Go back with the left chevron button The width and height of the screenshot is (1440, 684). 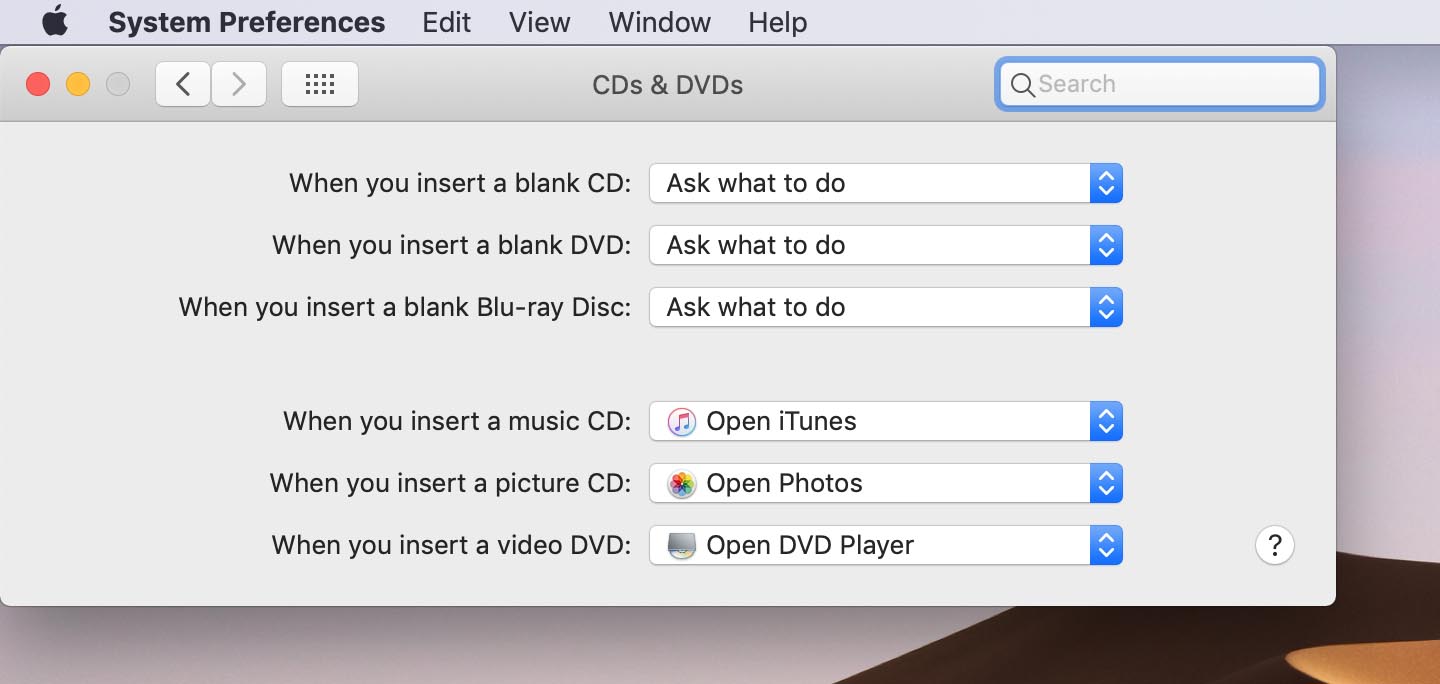tap(183, 84)
